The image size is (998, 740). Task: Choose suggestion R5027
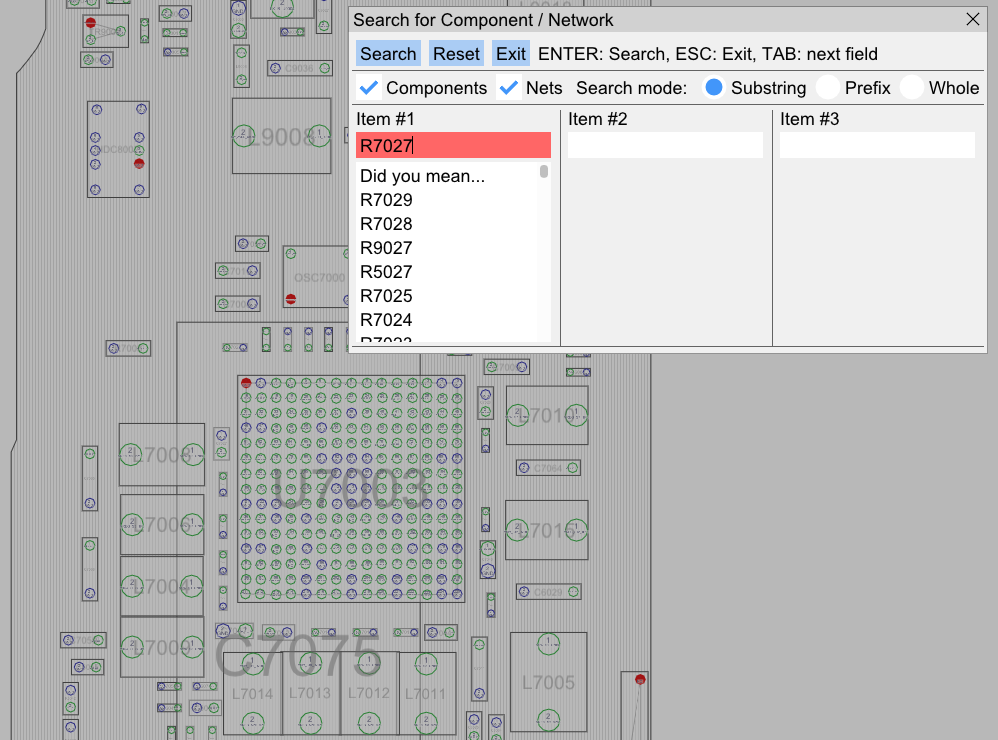pos(386,272)
